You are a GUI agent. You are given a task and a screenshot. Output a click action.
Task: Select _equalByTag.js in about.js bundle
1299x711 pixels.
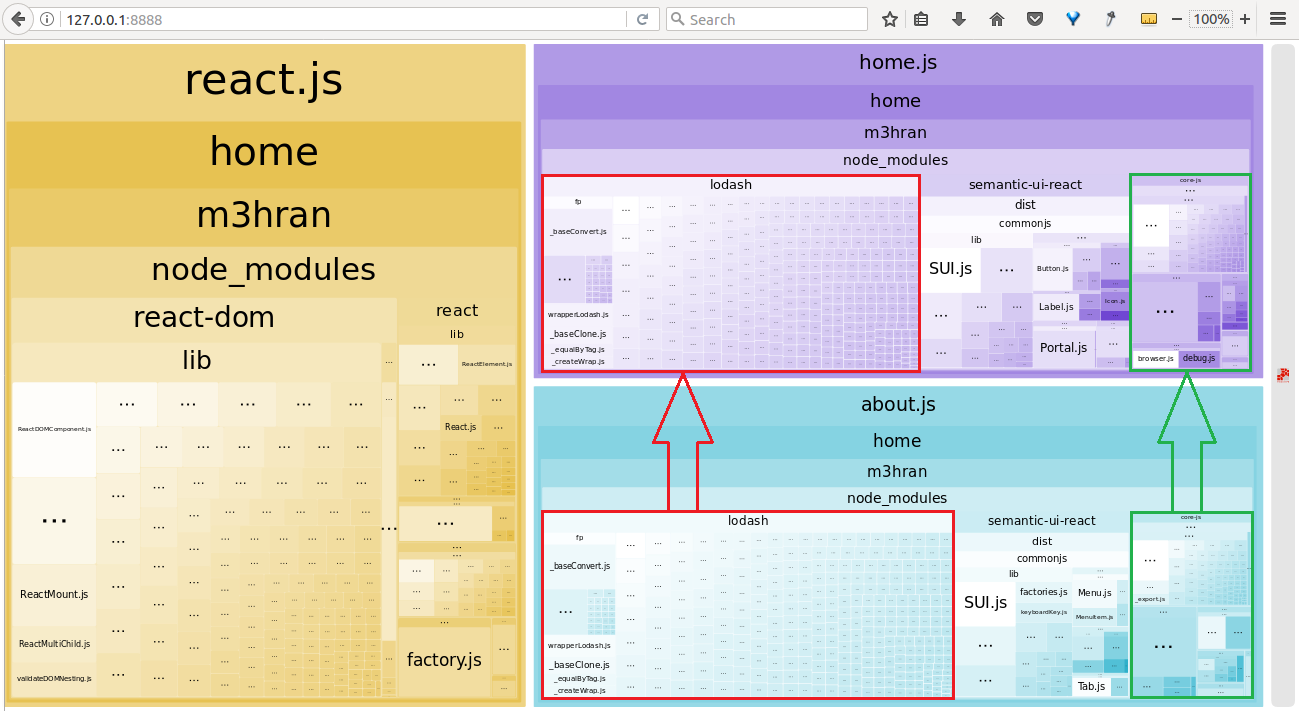click(579, 679)
